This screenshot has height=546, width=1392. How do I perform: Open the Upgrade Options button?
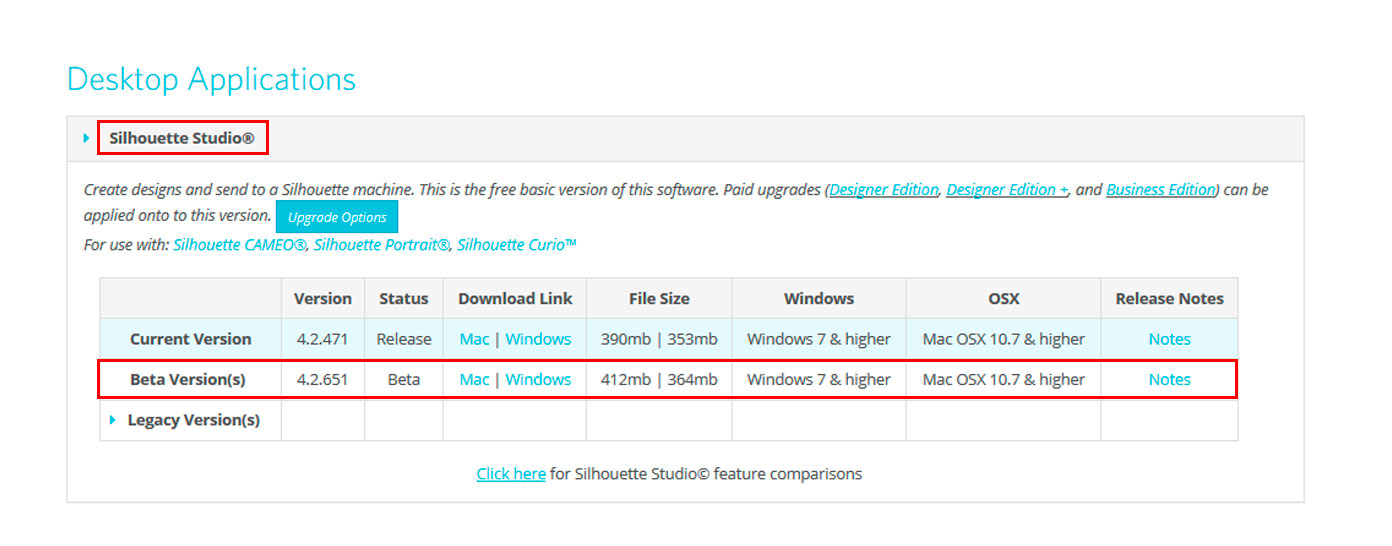pyautogui.click(x=337, y=217)
